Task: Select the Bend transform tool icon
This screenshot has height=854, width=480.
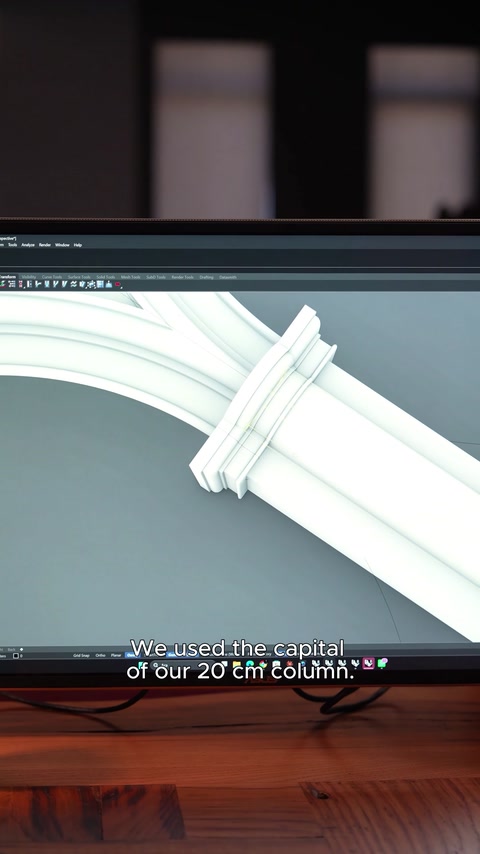Action: (56, 284)
